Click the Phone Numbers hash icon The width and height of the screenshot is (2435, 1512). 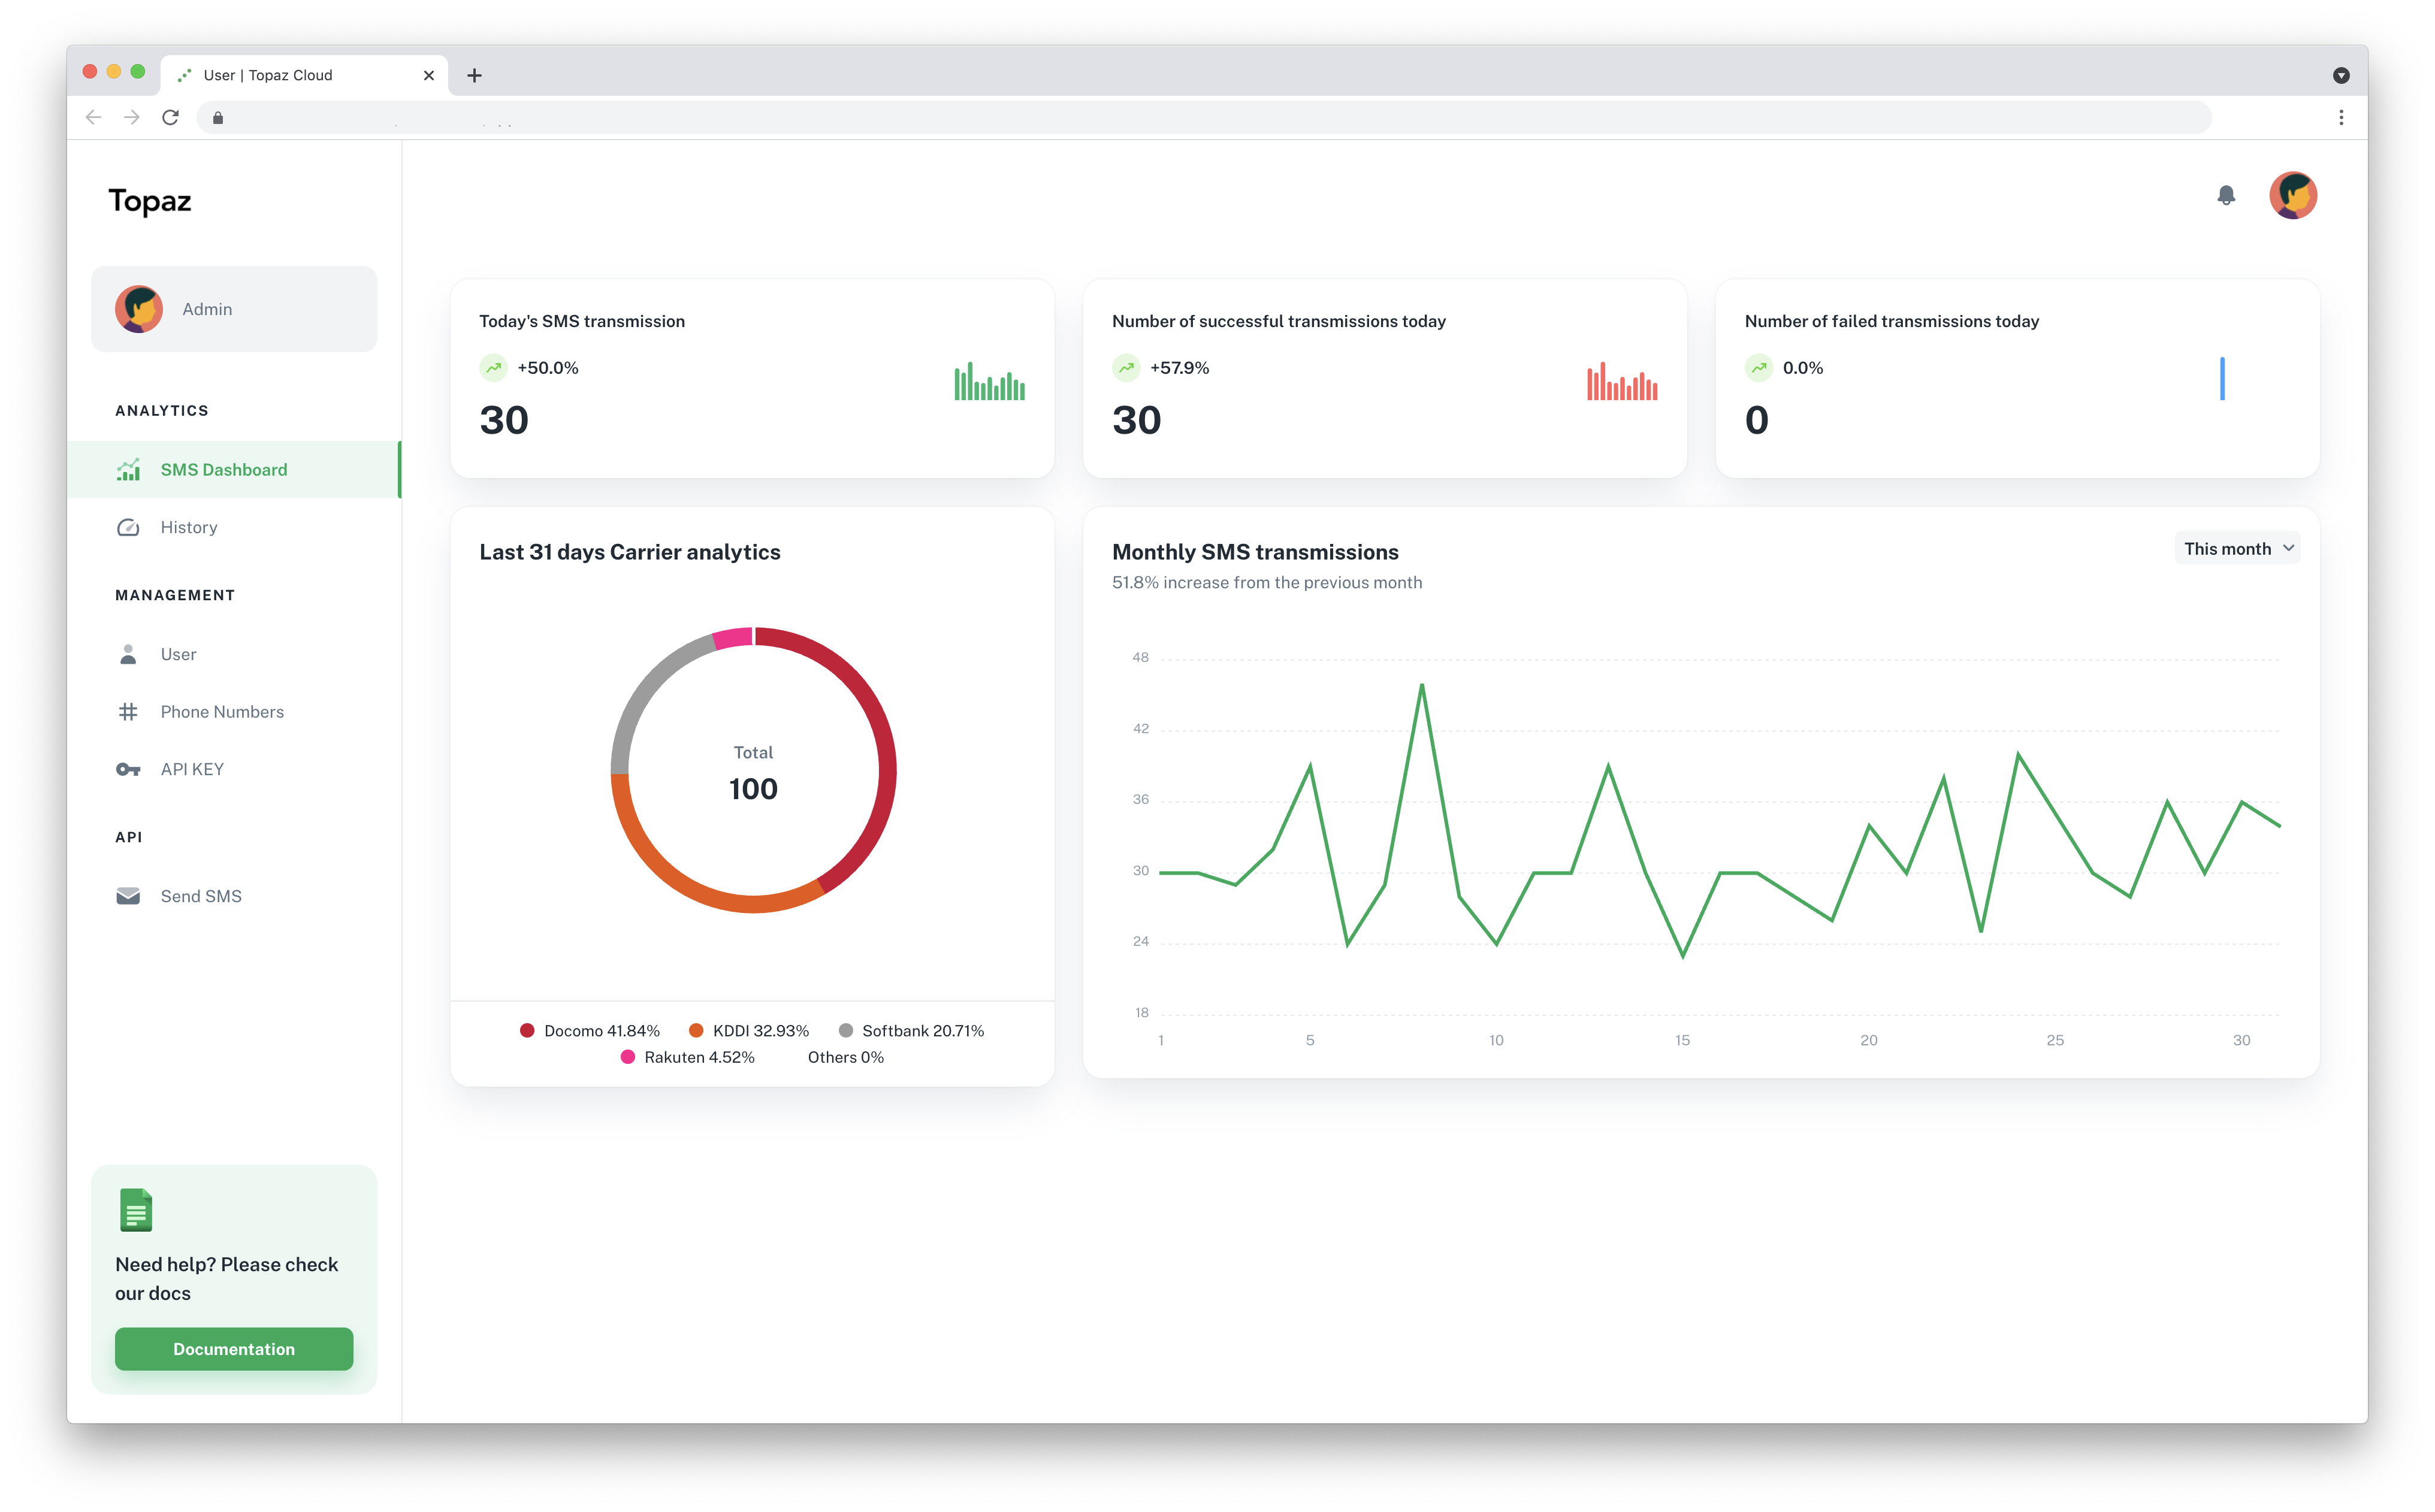pos(128,712)
